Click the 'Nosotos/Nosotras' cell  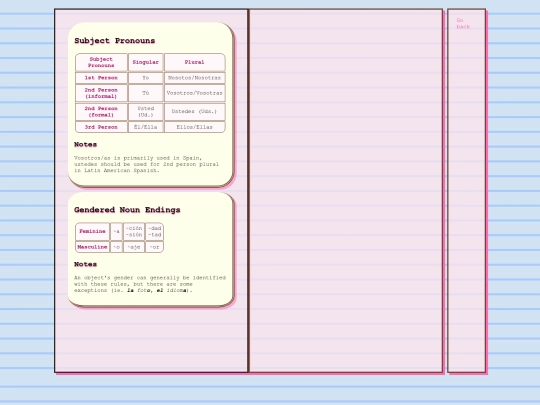click(x=195, y=78)
